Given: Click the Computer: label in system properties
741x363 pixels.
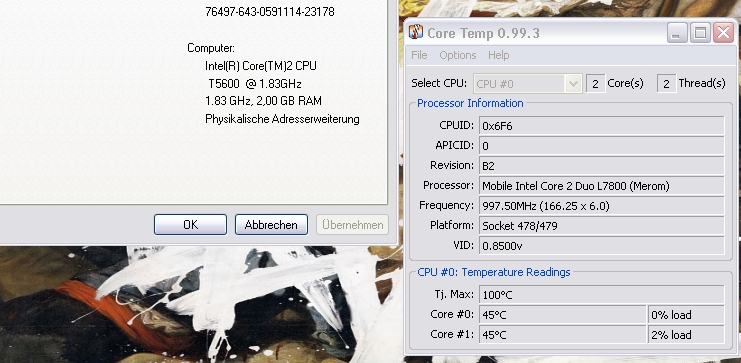Looking at the screenshot, I should tap(211, 48).
